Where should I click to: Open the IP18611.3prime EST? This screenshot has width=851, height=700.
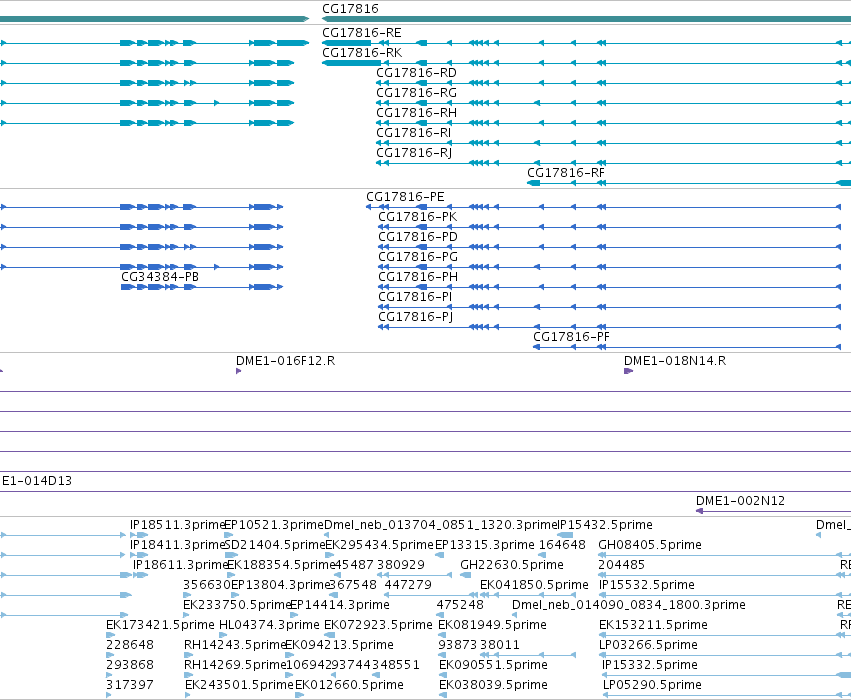pos(180,565)
